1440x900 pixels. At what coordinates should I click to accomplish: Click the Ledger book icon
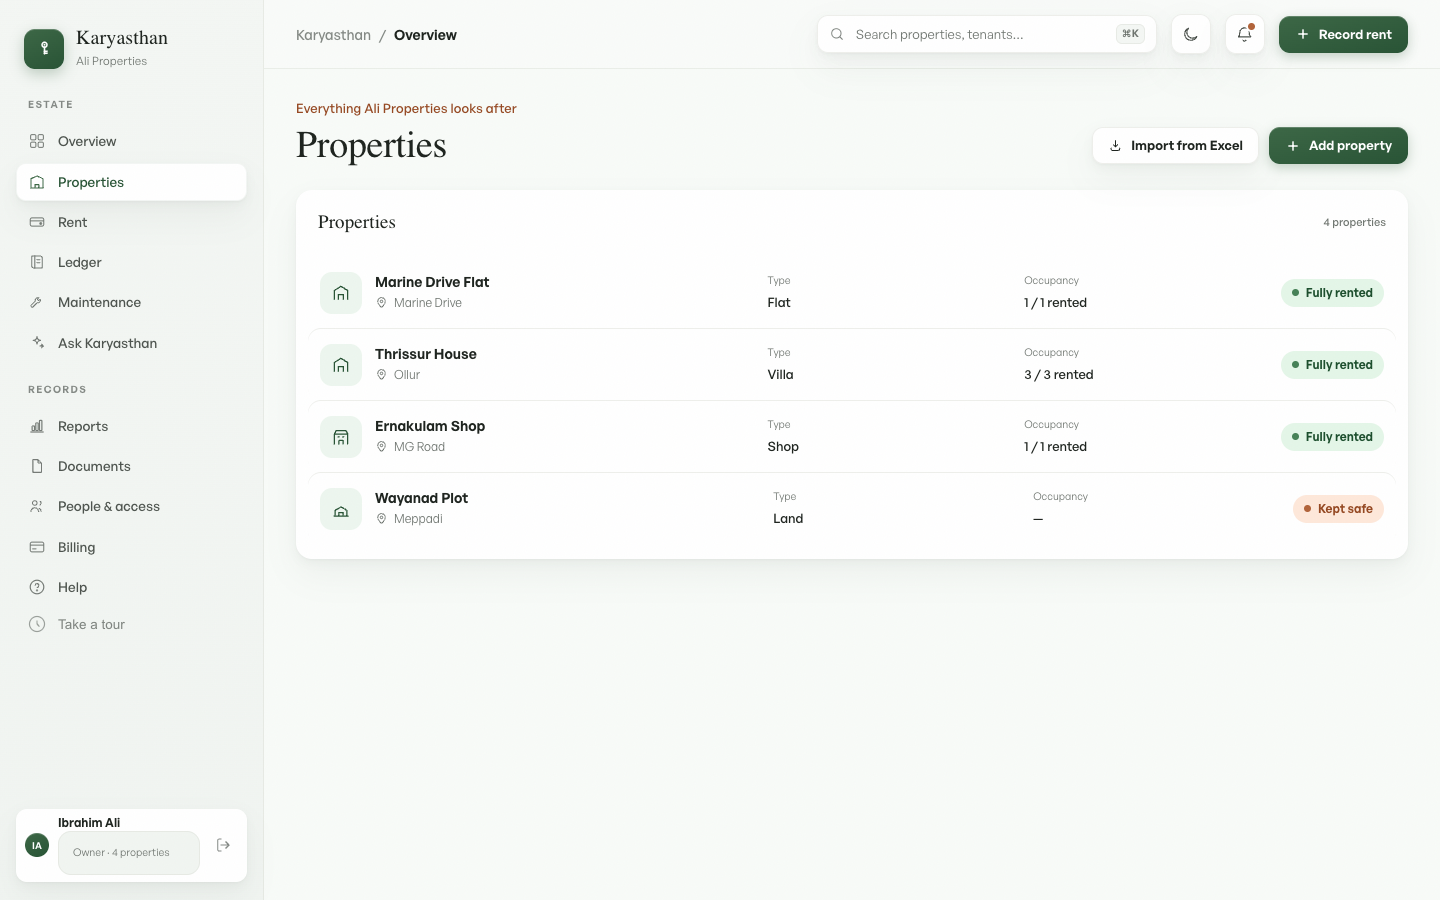pyautogui.click(x=37, y=262)
